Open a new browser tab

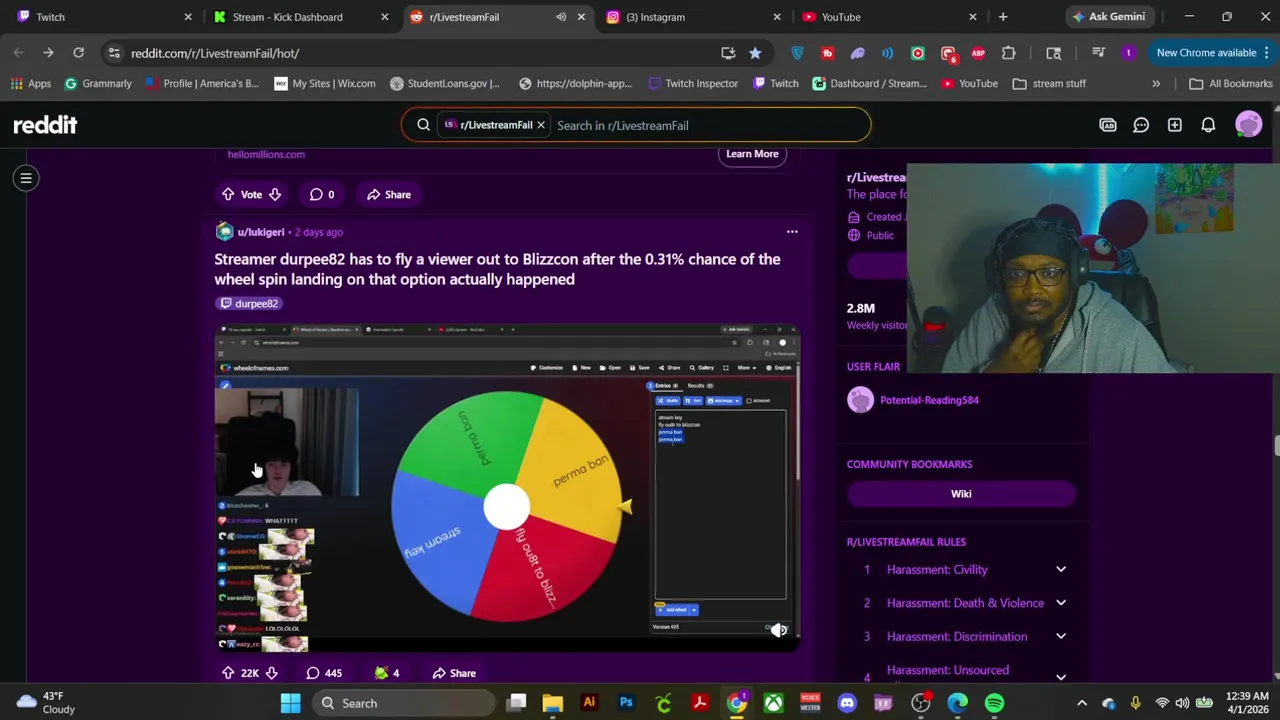[x=1003, y=17]
